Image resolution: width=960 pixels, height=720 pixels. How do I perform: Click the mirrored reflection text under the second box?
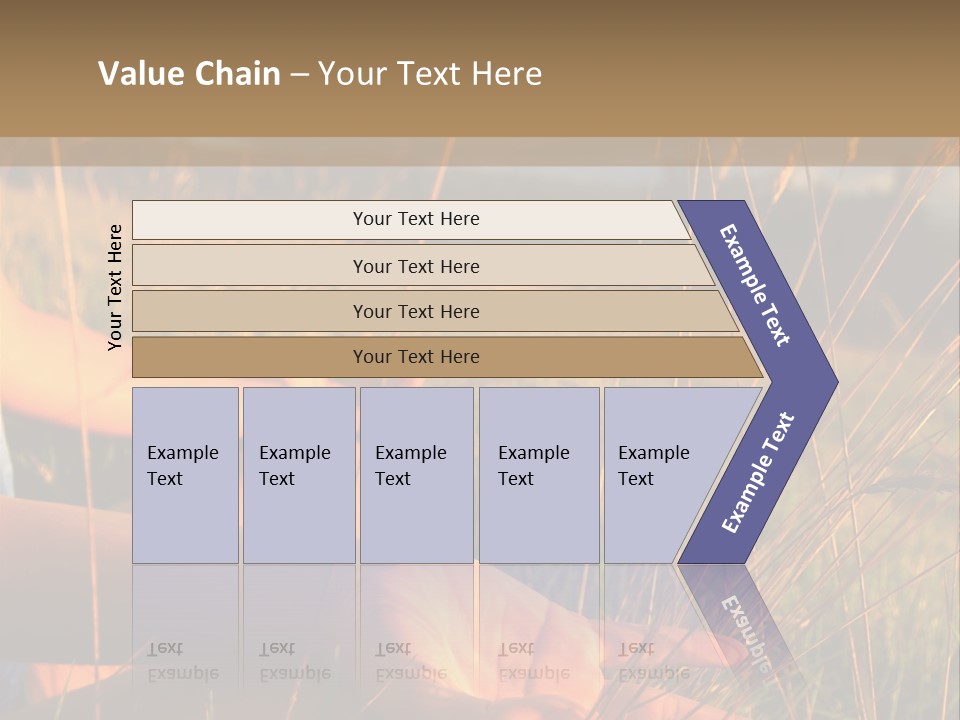pos(294,661)
